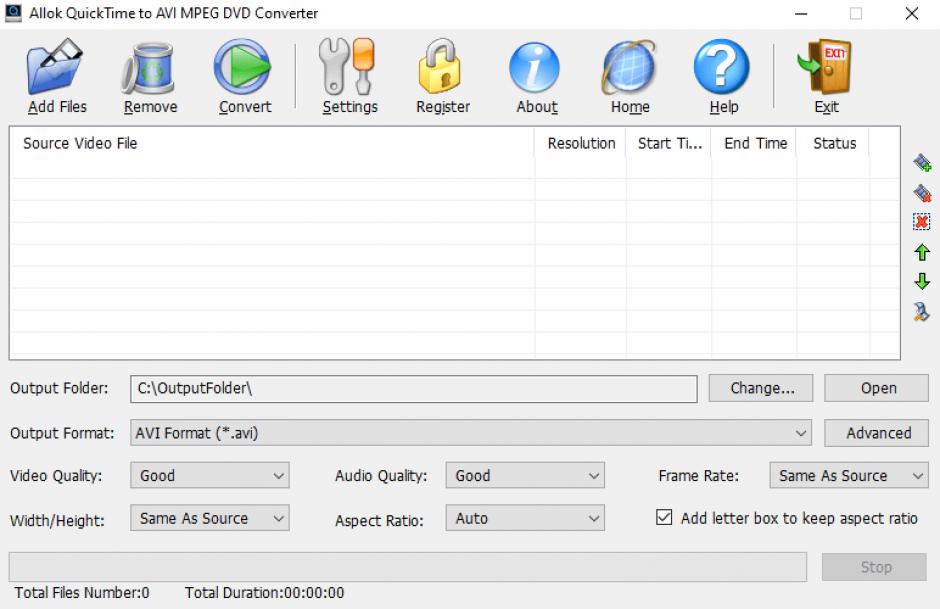Click the Advanced button
Screen dimensions: 940x609
(878, 433)
